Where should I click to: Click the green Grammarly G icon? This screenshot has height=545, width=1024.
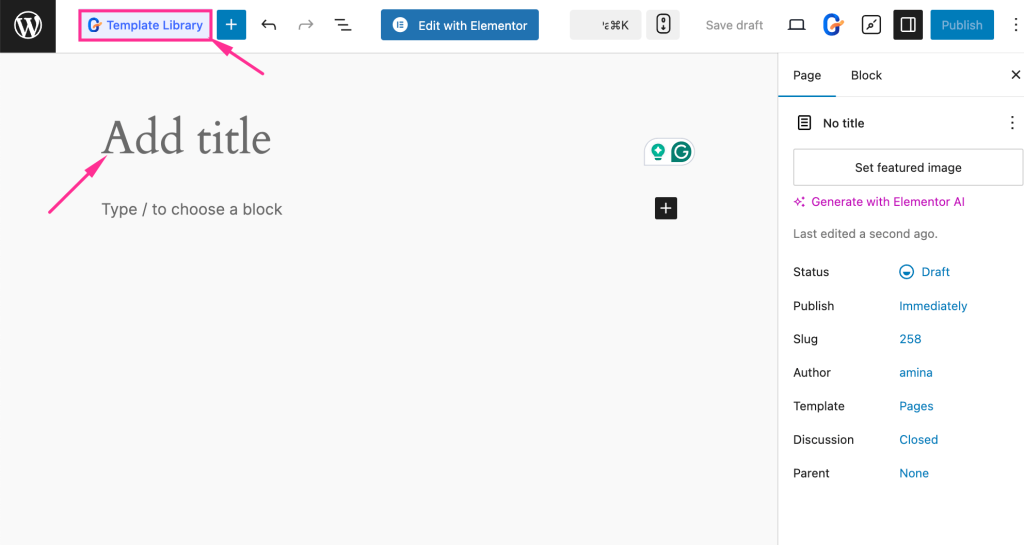coord(681,152)
